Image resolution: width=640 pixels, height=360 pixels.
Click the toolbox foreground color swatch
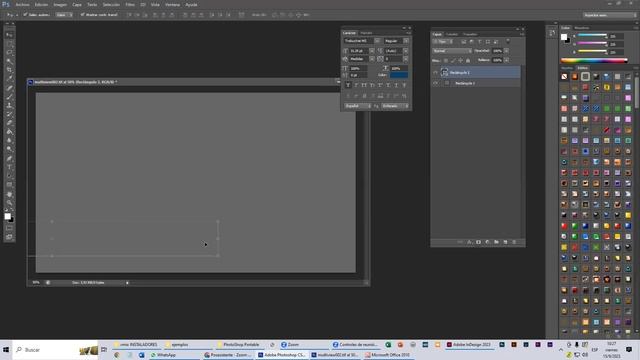click(x=7, y=216)
